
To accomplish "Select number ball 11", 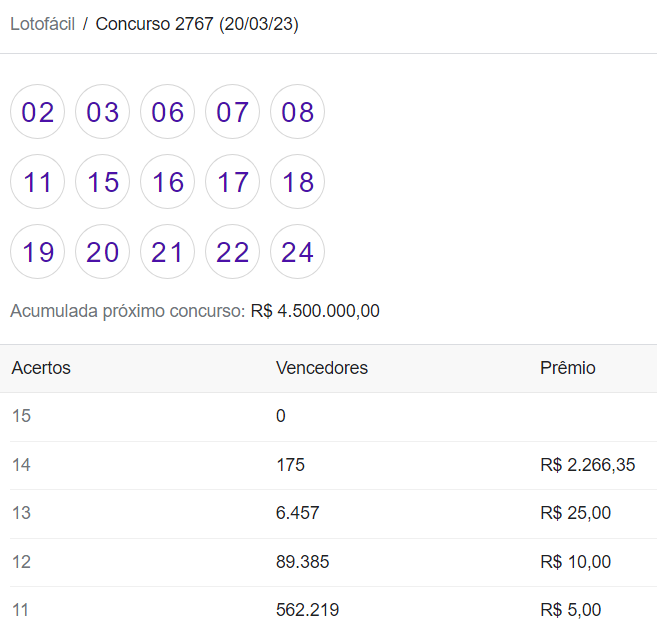I will pyautogui.click(x=37, y=181).
